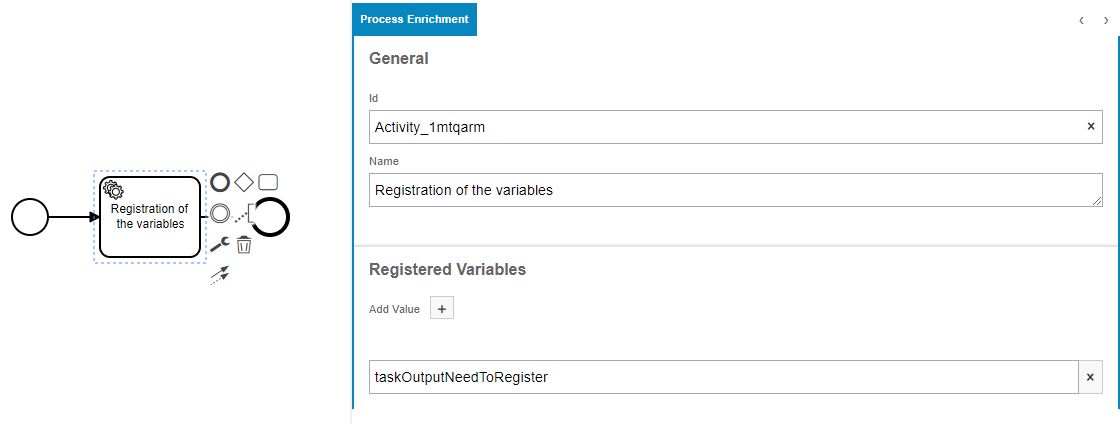Append intermediate event with double-circle icon

(x=220, y=213)
